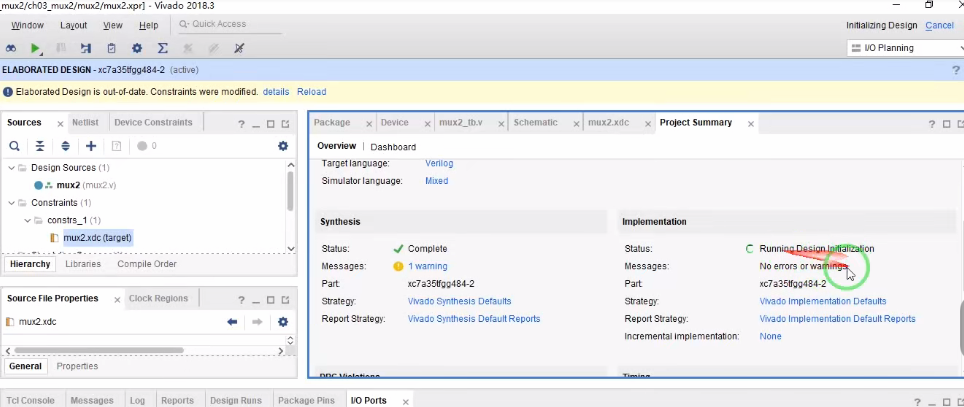The height and width of the screenshot is (407, 964).
Task: Click the green Run flow arrow
Action: (35, 48)
